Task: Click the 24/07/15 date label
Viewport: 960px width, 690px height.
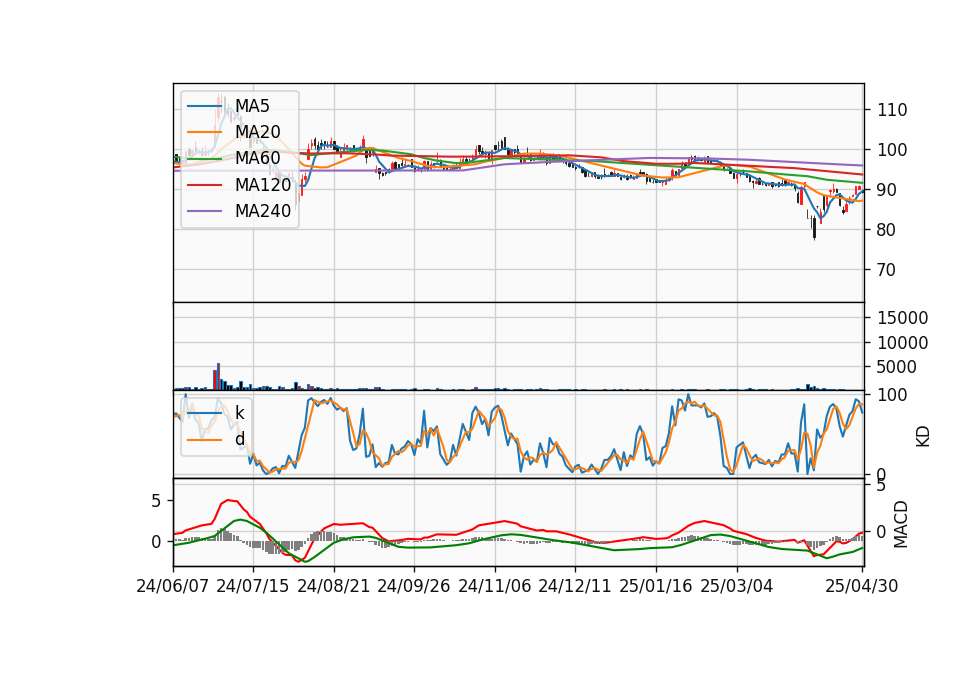Action: click(253, 586)
